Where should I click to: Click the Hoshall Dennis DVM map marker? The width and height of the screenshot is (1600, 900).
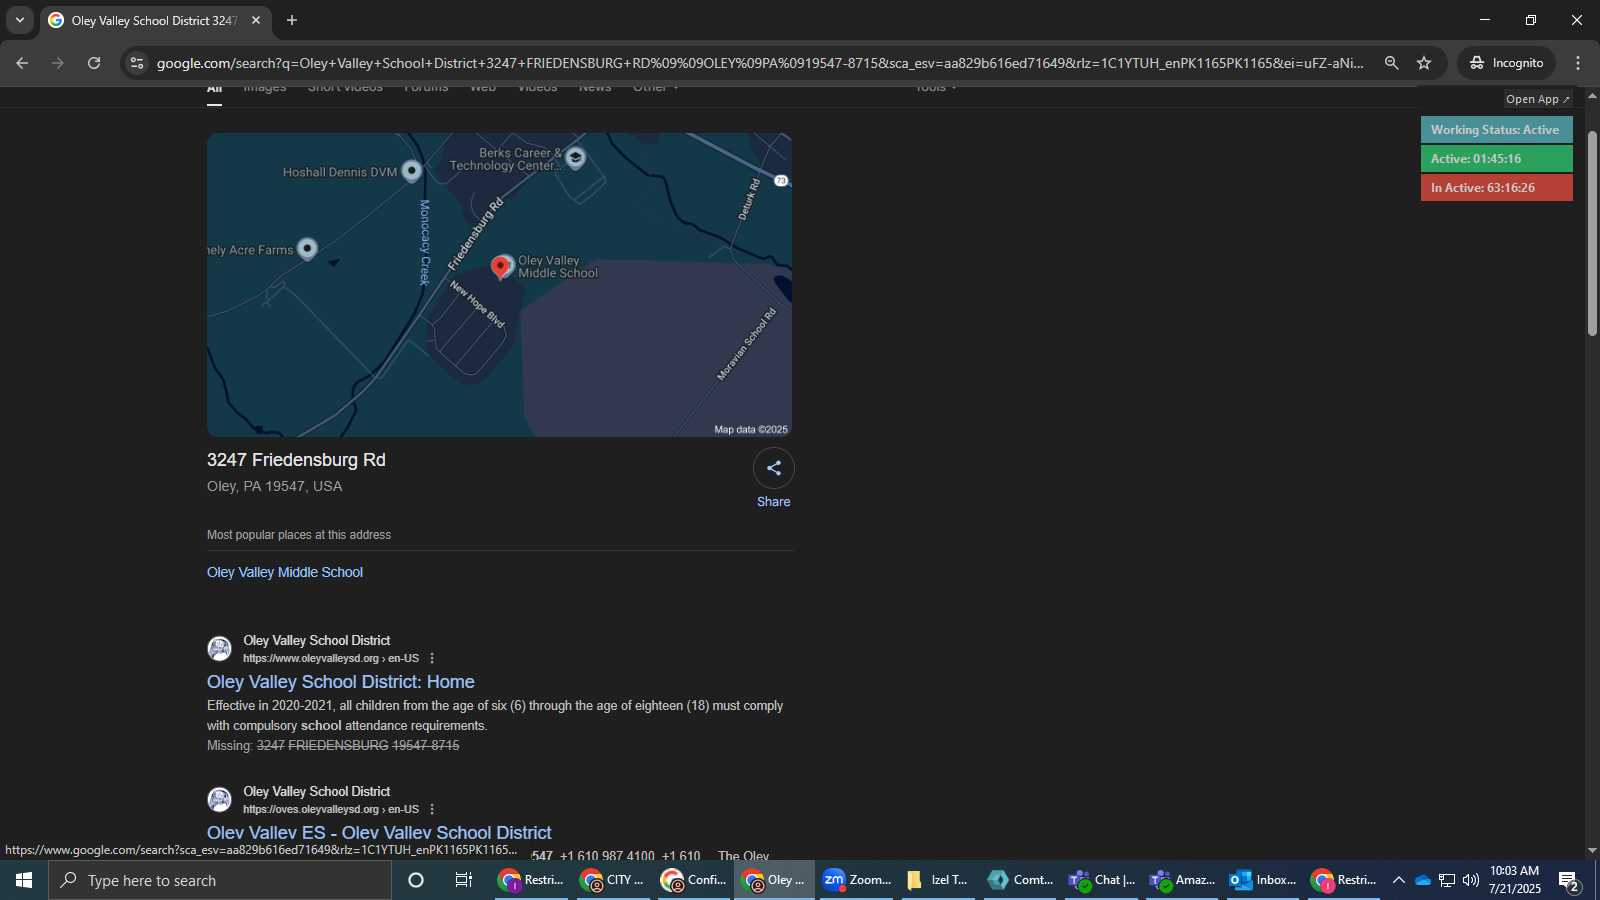pyautogui.click(x=411, y=172)
